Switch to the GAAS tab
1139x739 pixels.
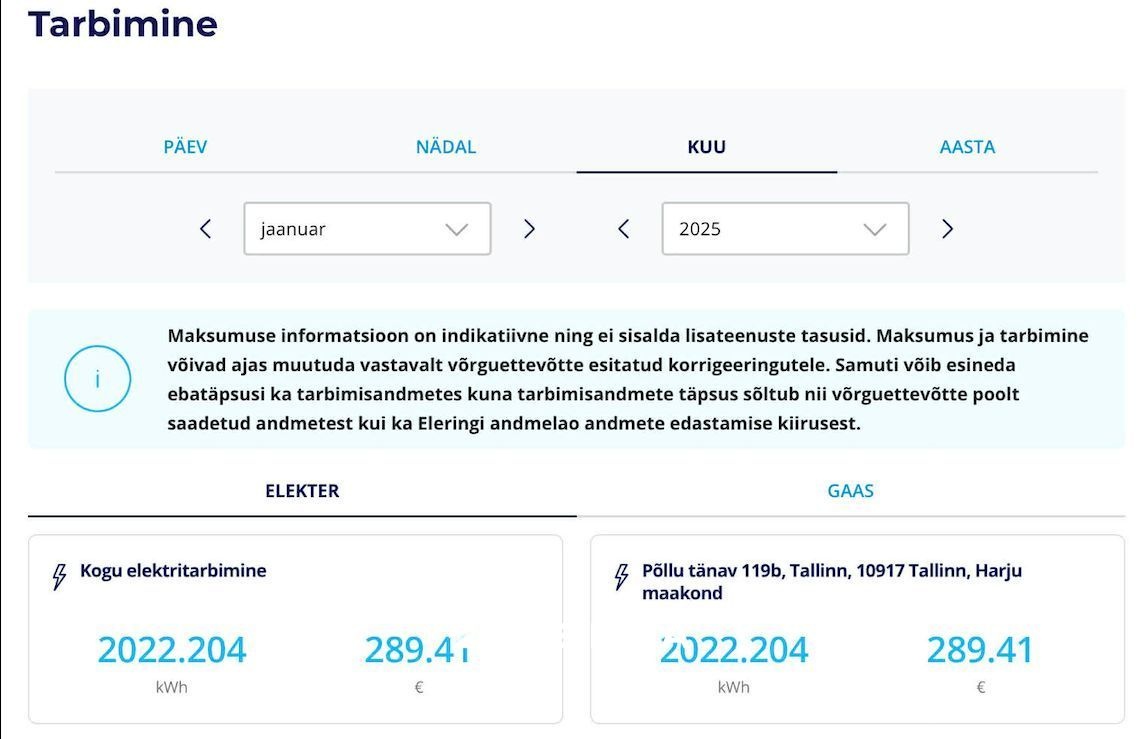point(850,491)
